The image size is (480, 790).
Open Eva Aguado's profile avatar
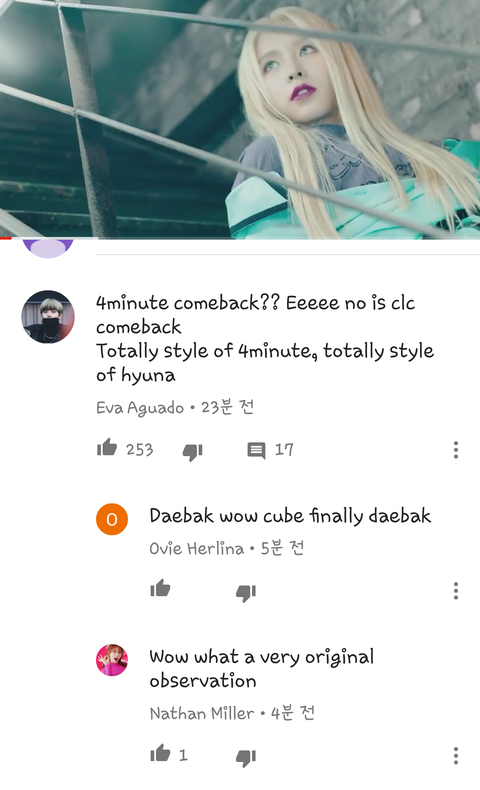pyautogui.click(x=48, y=317)
